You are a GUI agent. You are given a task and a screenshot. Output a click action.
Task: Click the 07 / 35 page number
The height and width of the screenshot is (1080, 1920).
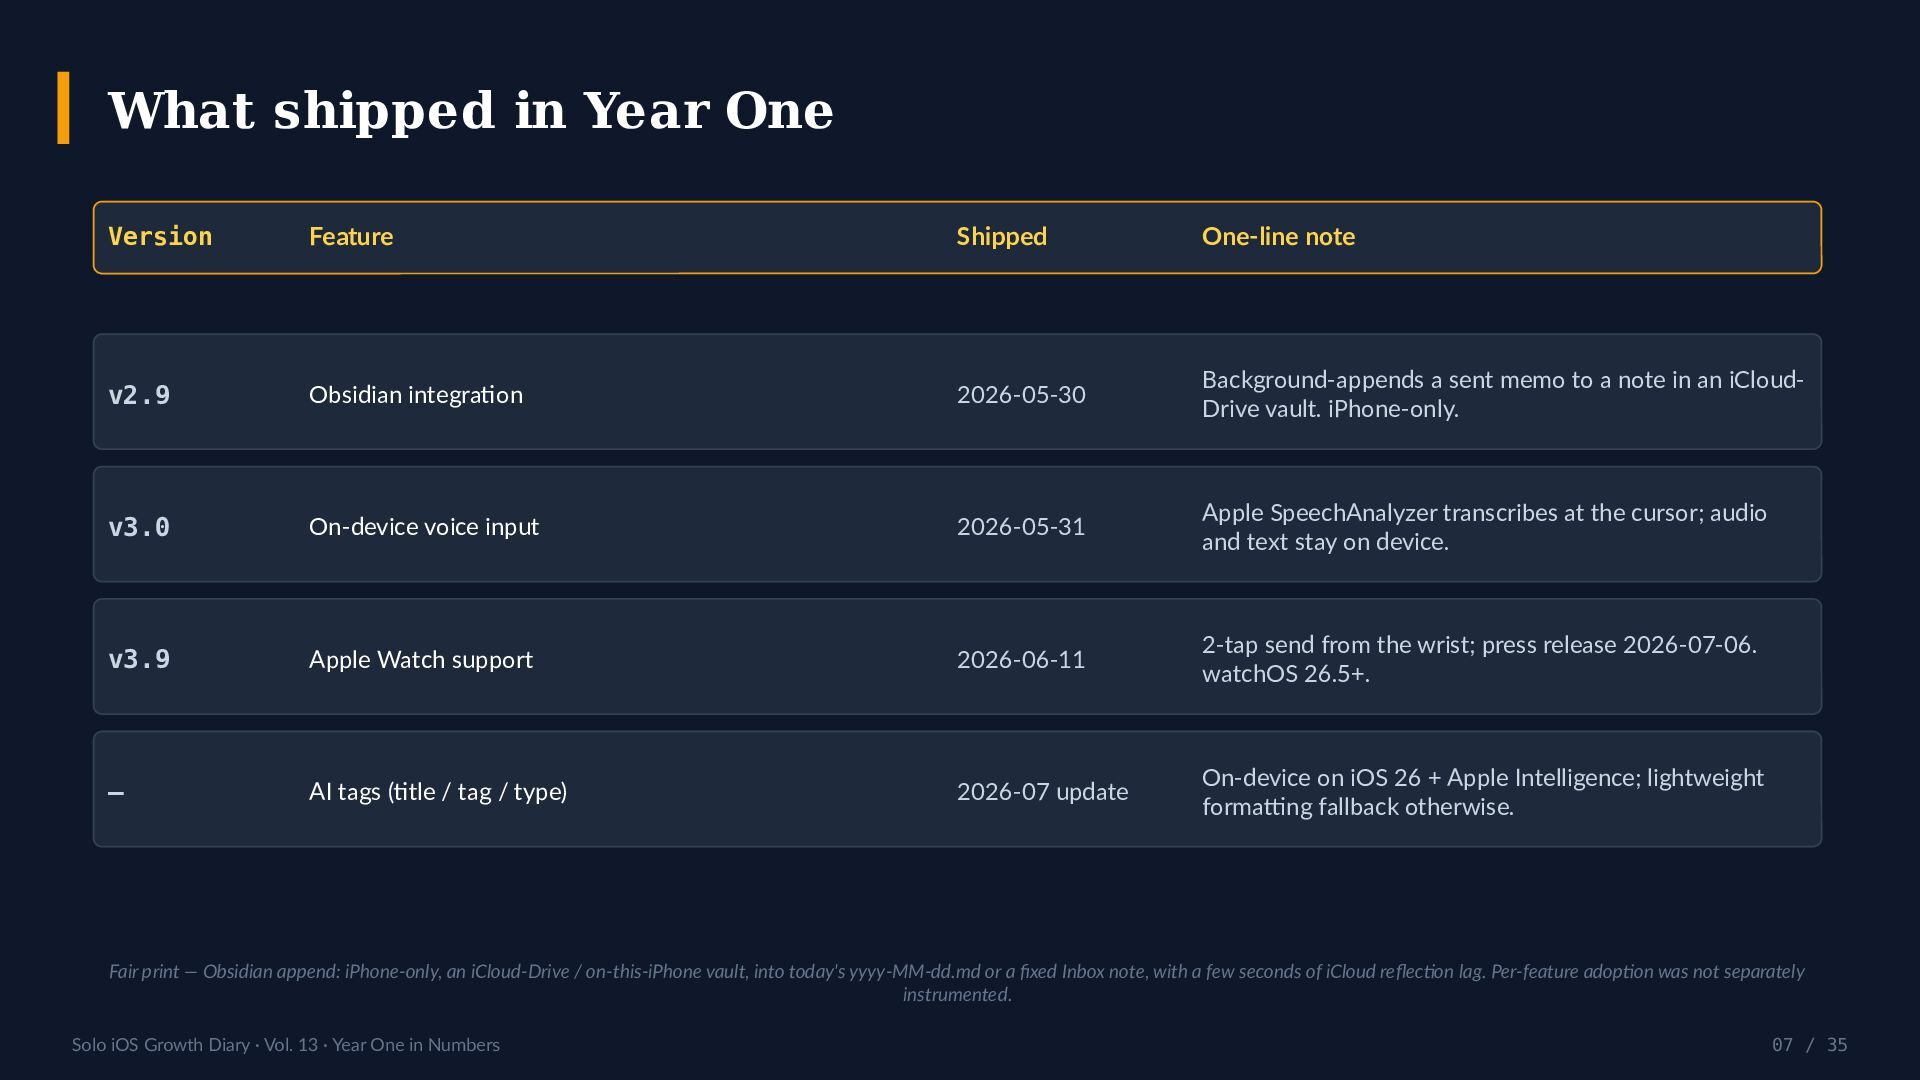[1809, 1045]
